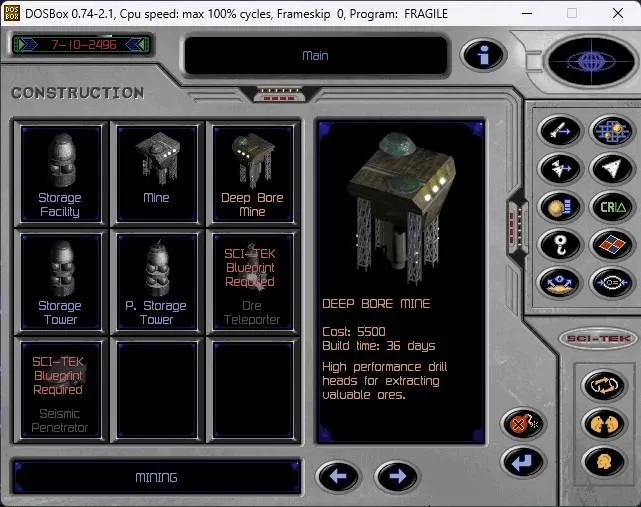Select the P. Storage Tower tile

click(x=156, y=279)
